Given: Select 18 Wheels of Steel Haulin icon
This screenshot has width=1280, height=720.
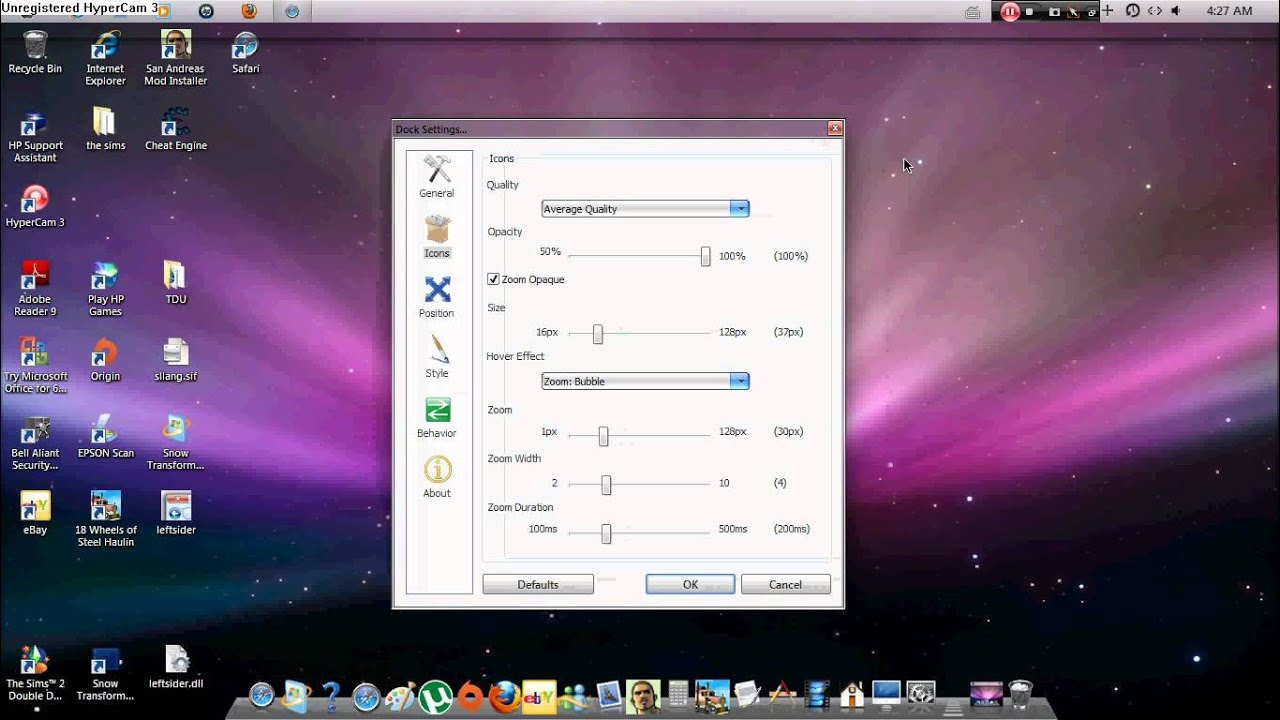Looking at the screenshot, I should click(105, 520).
